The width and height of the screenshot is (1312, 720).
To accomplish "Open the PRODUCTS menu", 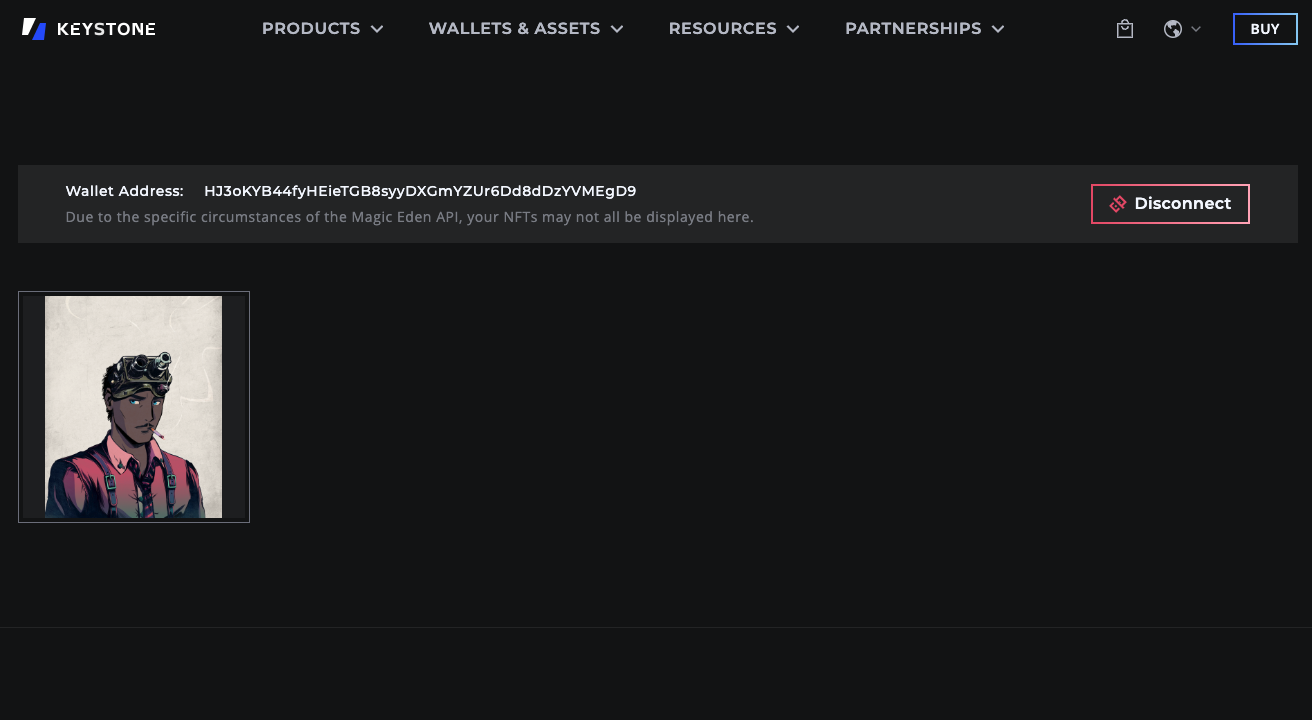I will (310, 29).
